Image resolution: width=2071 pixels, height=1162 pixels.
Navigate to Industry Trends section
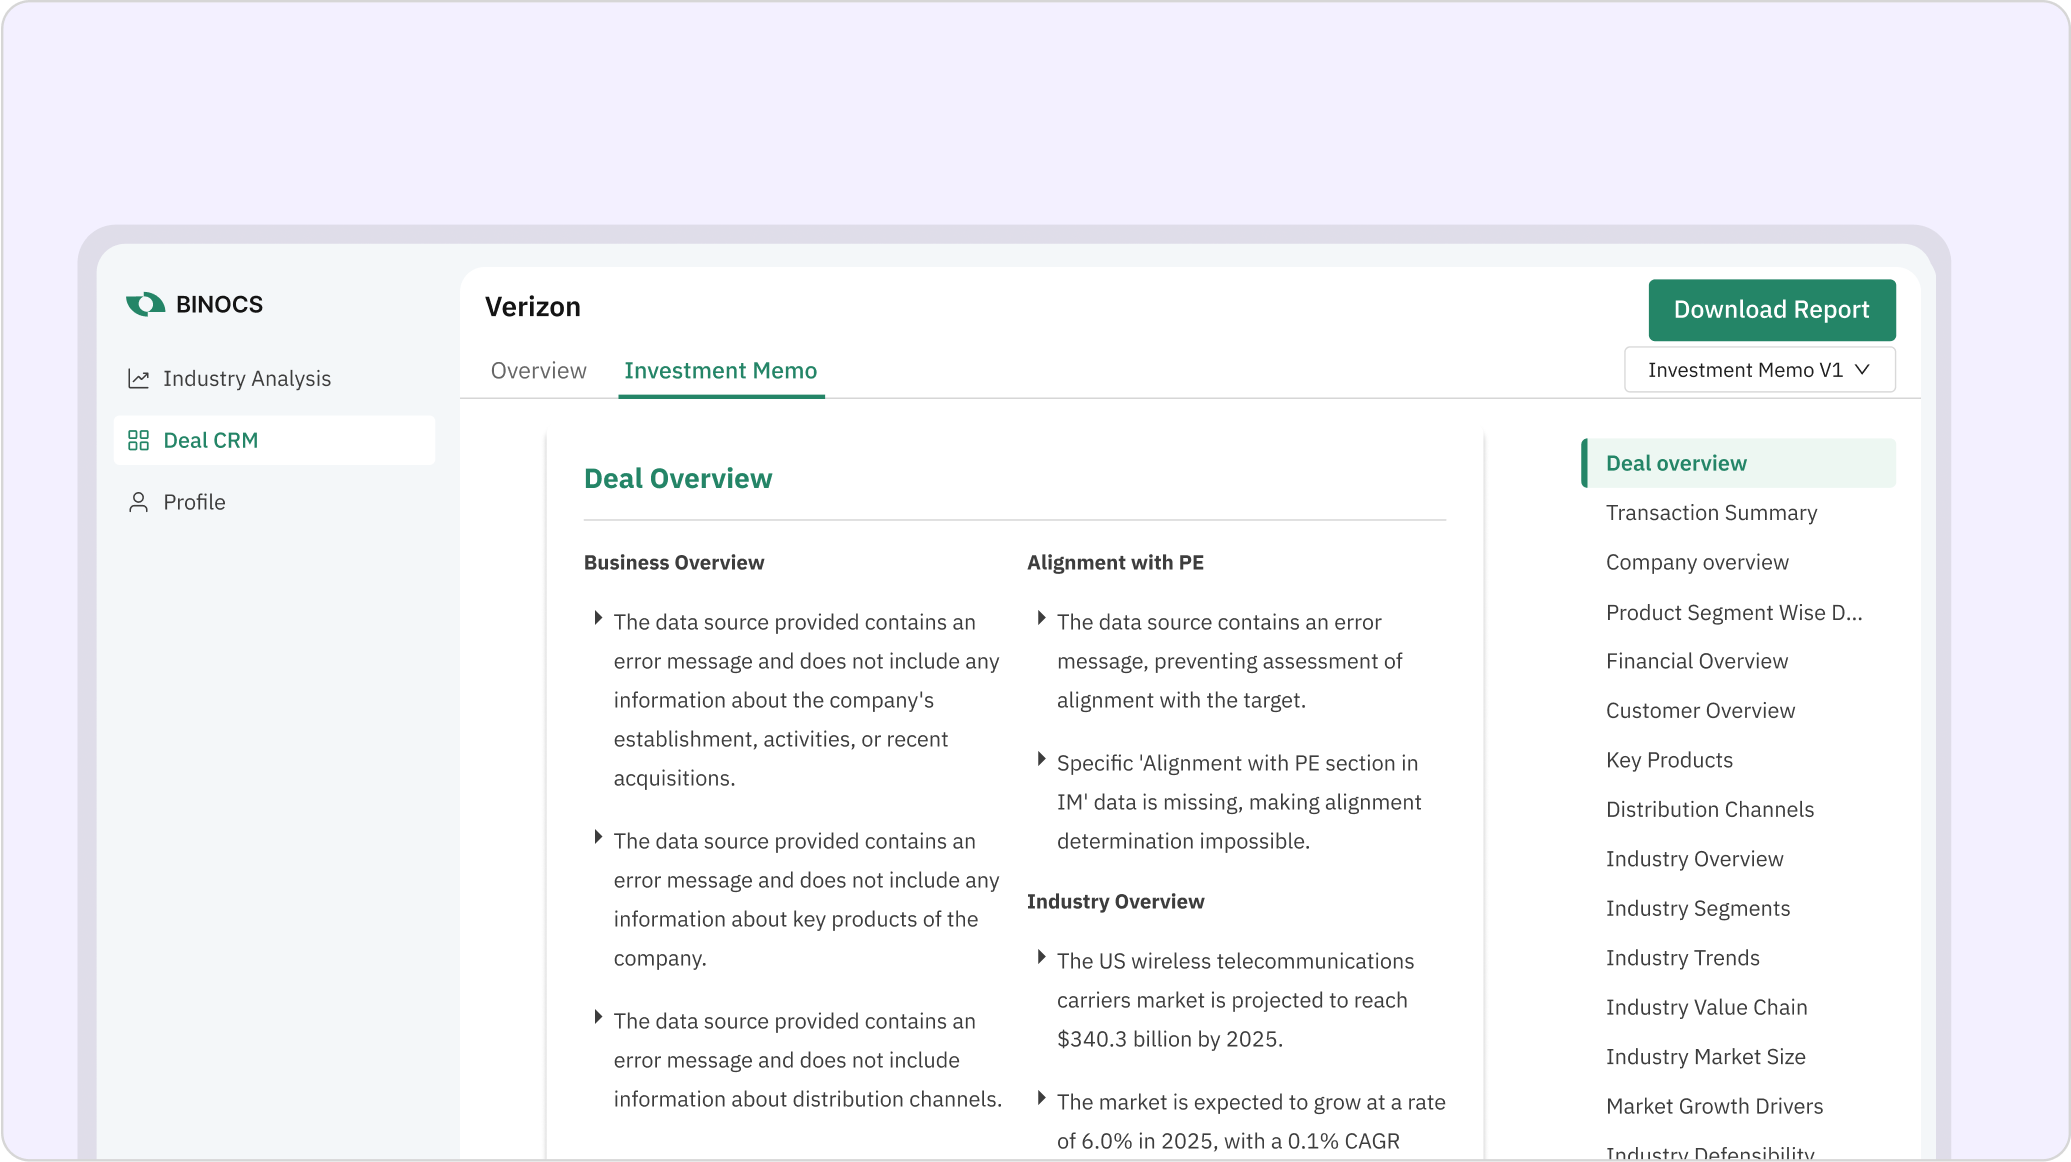(1682, 958)
